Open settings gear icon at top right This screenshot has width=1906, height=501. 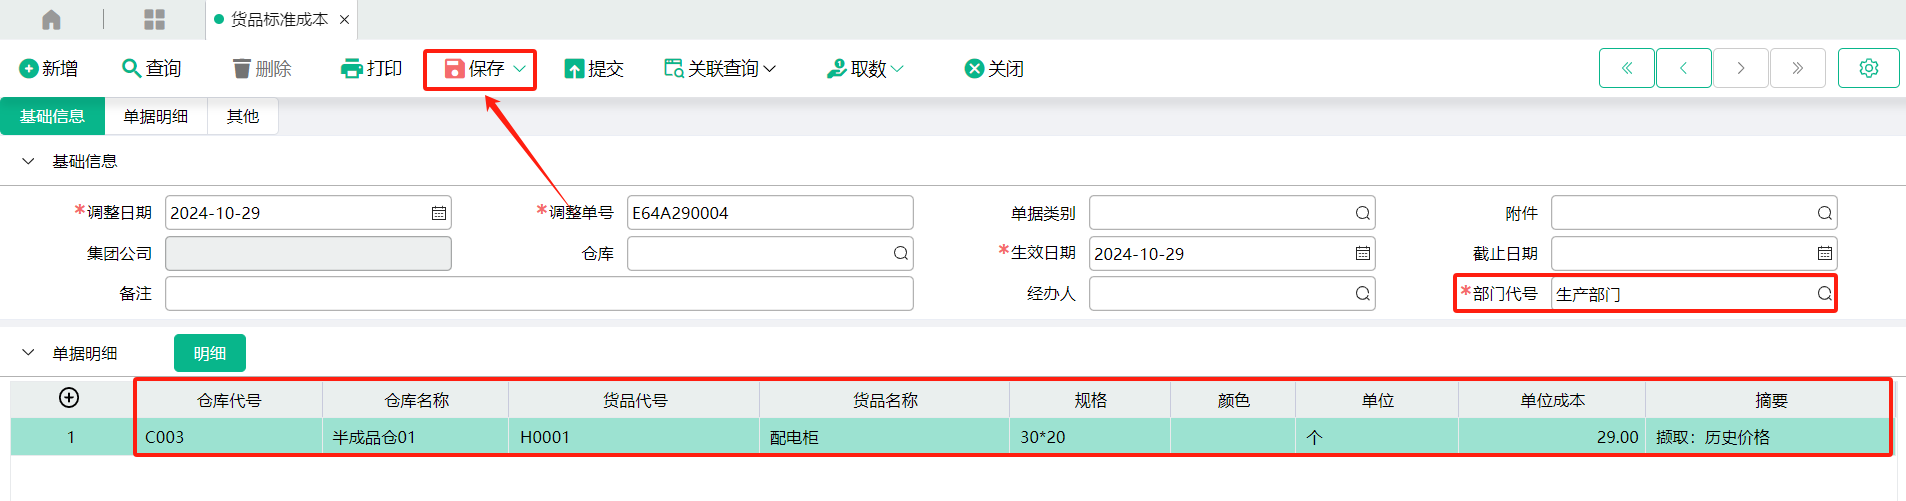[1868, 68]
